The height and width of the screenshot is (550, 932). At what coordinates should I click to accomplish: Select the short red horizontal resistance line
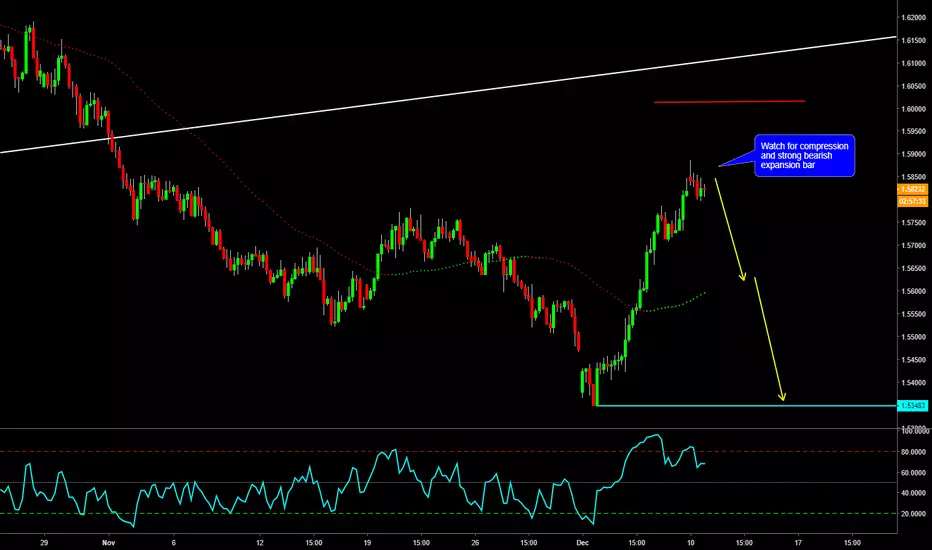pyautogui.click(x=729, y=102)
